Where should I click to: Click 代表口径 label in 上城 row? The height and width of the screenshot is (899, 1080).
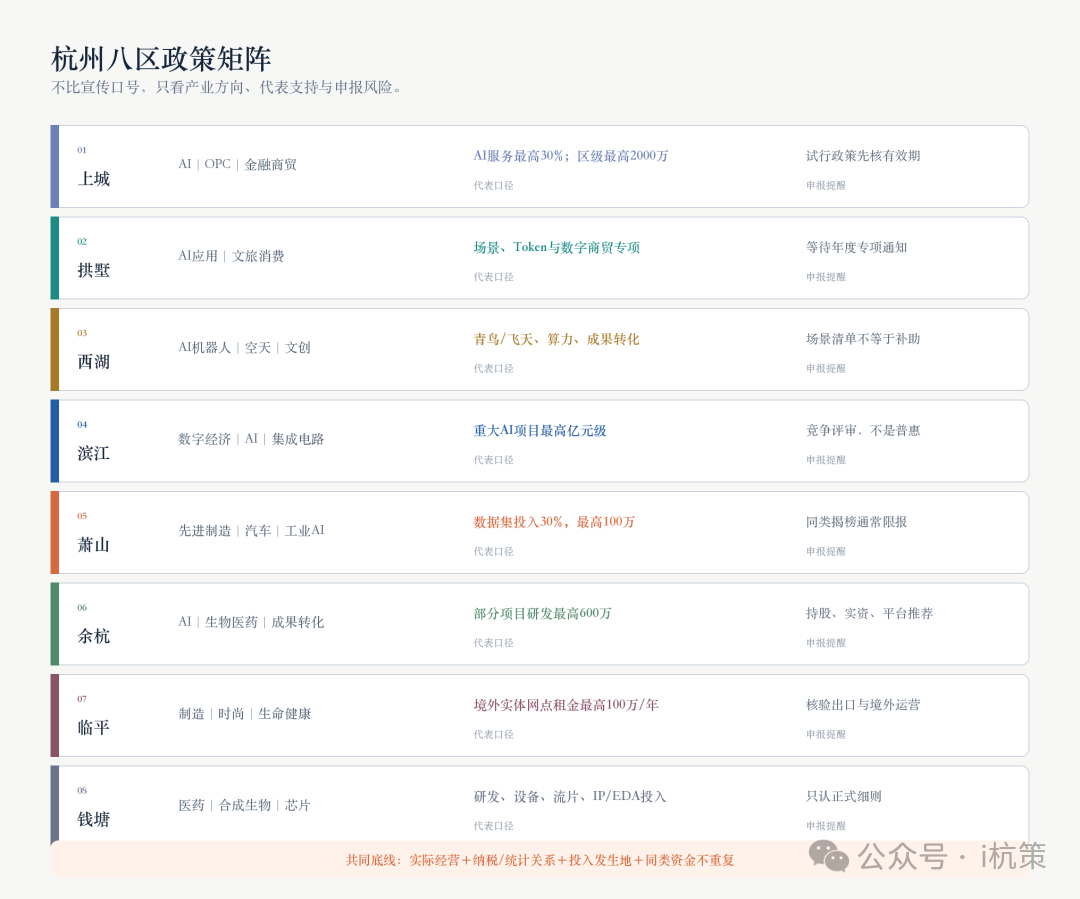click(493, 186)
